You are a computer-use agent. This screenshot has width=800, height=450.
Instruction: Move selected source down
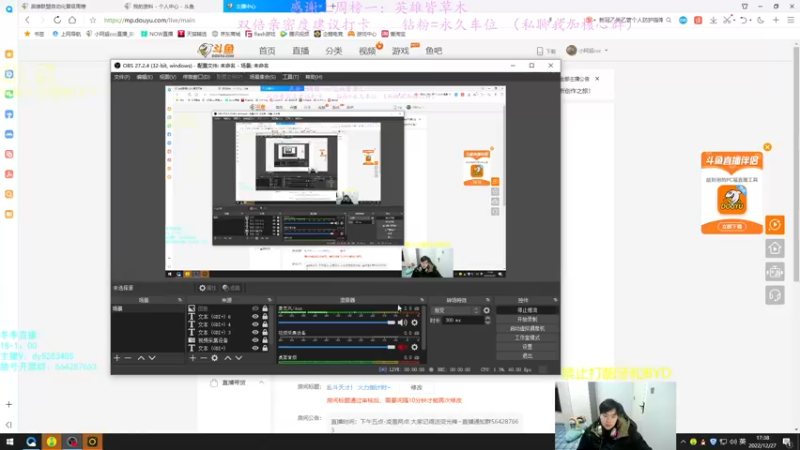tap(238, 358)
